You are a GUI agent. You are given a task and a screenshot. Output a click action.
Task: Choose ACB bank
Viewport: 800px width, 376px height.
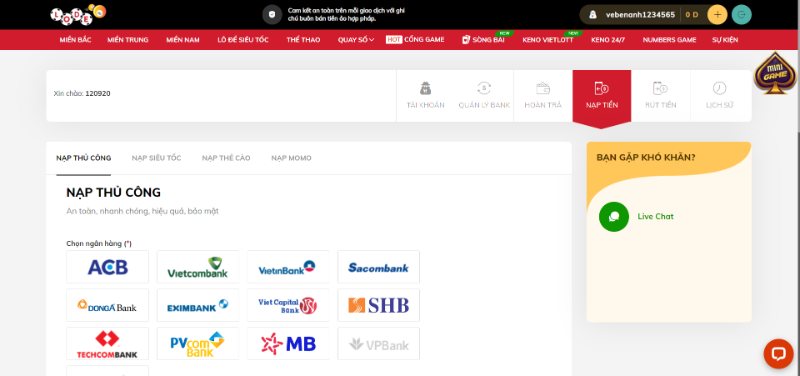(108, 267)
